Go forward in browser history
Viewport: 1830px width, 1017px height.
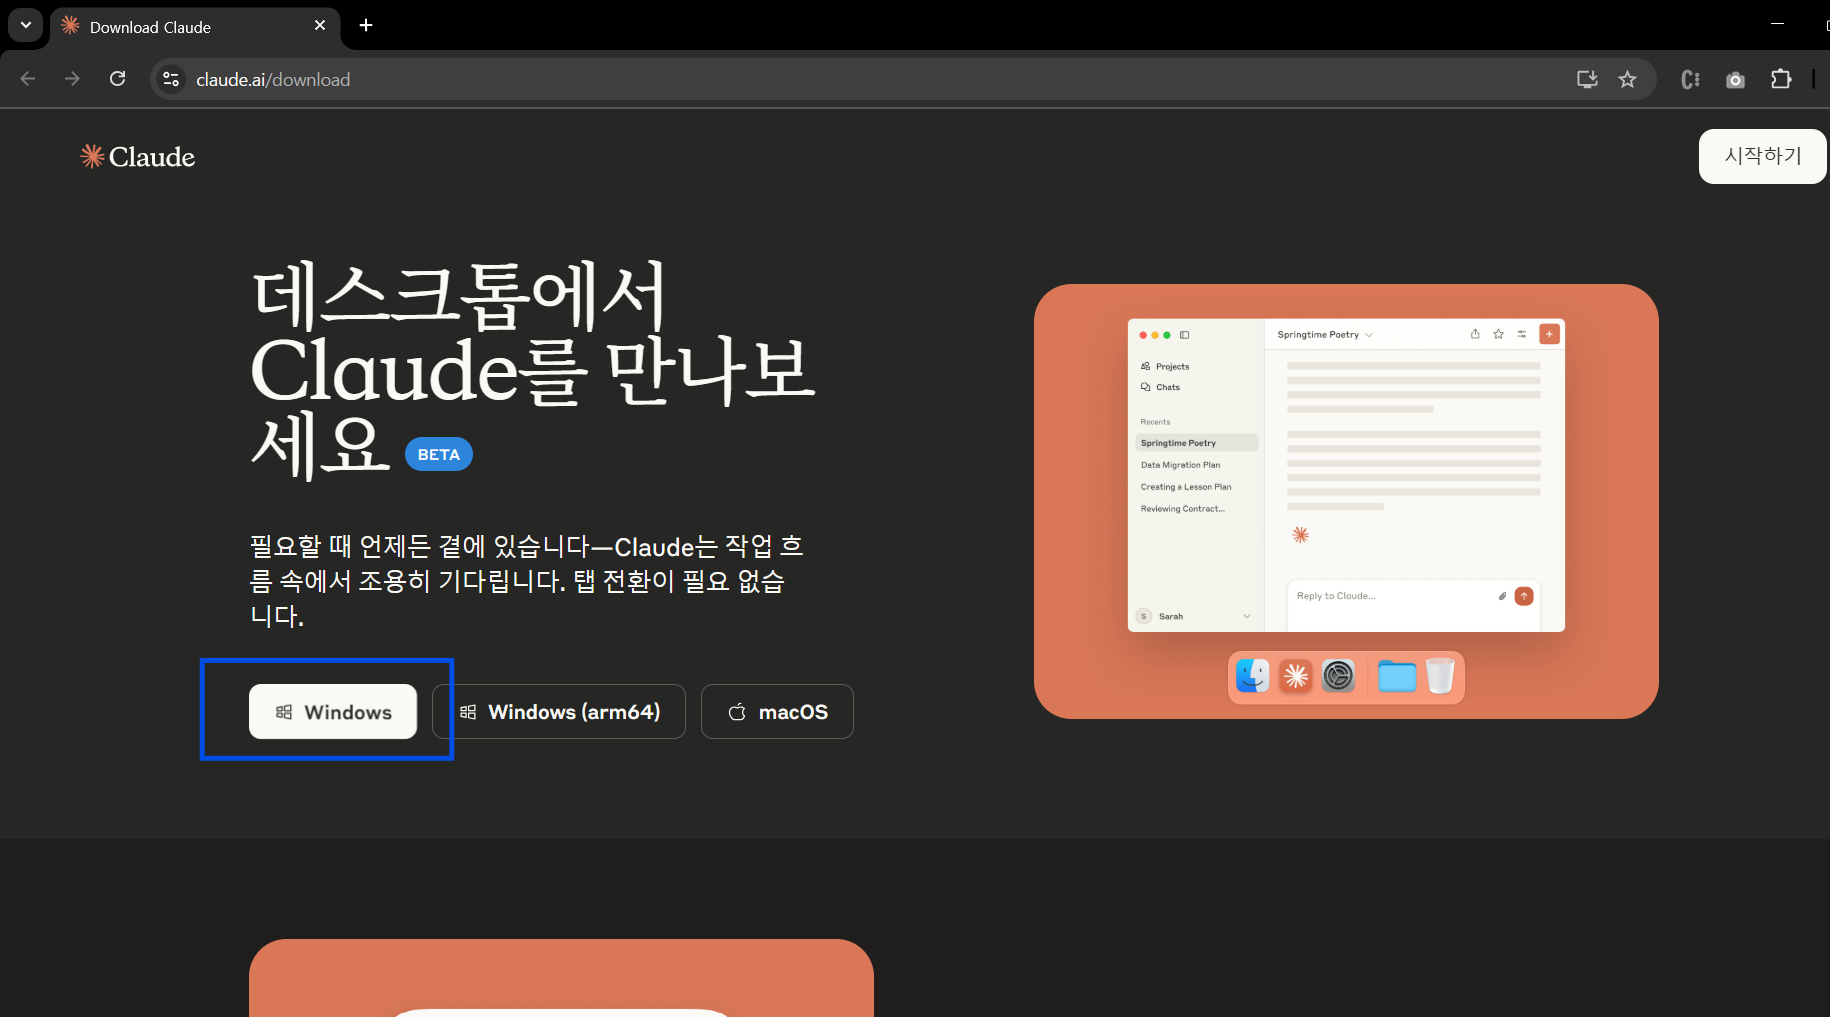tap(72, 79)
